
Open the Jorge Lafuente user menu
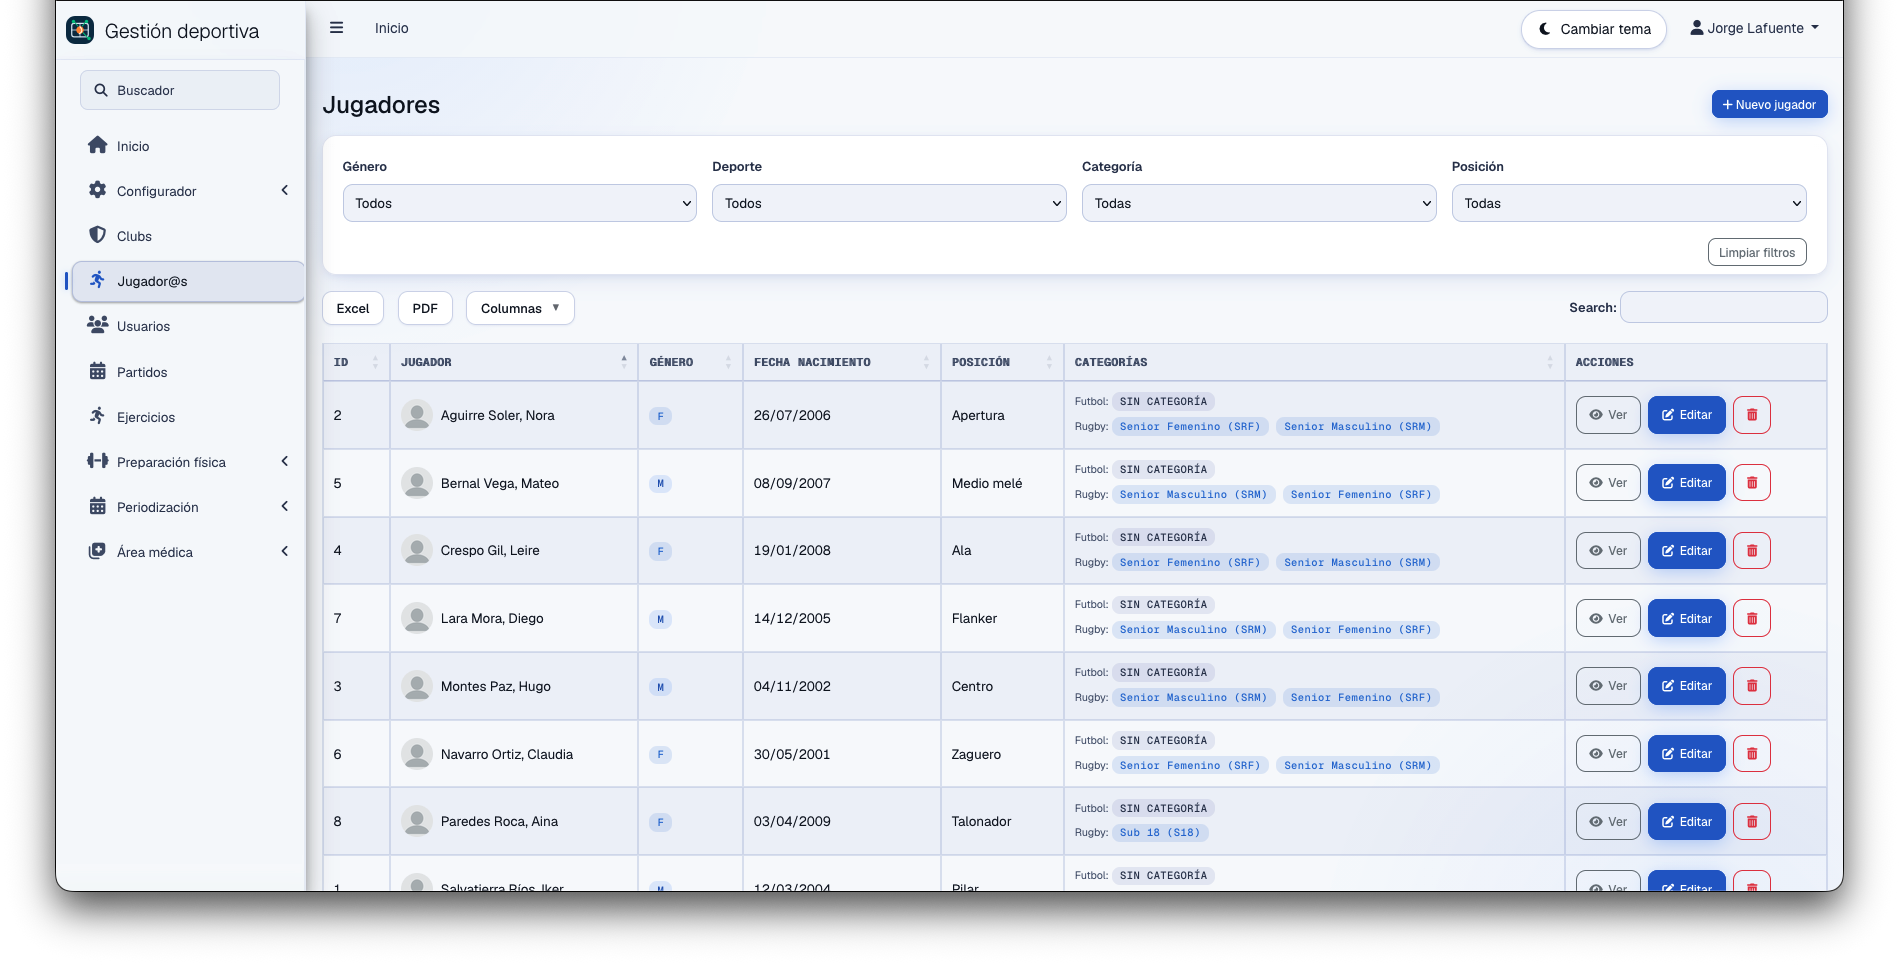tap(1754, 28)
